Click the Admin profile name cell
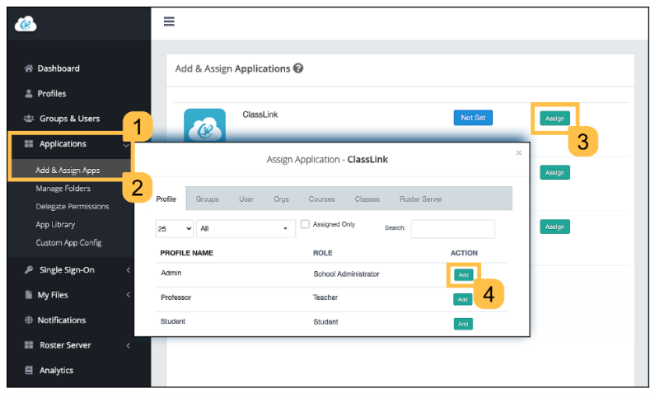Image resolution: width=655 pixels, height=393 pixels. pyautogui.click(x=171, y=273)
